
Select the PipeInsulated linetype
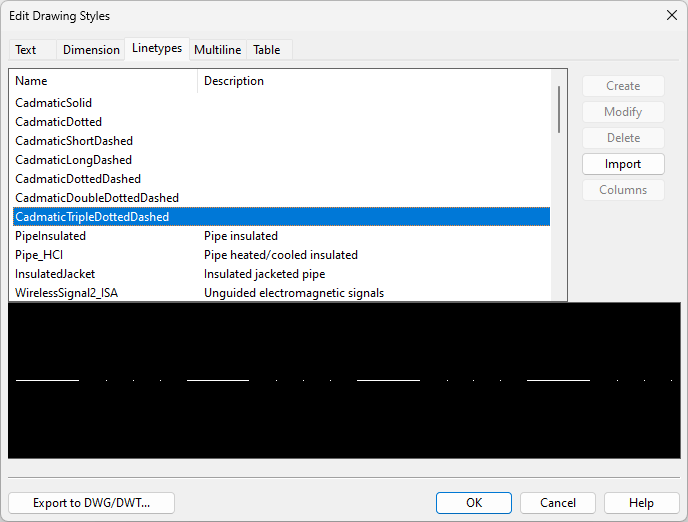51,236
